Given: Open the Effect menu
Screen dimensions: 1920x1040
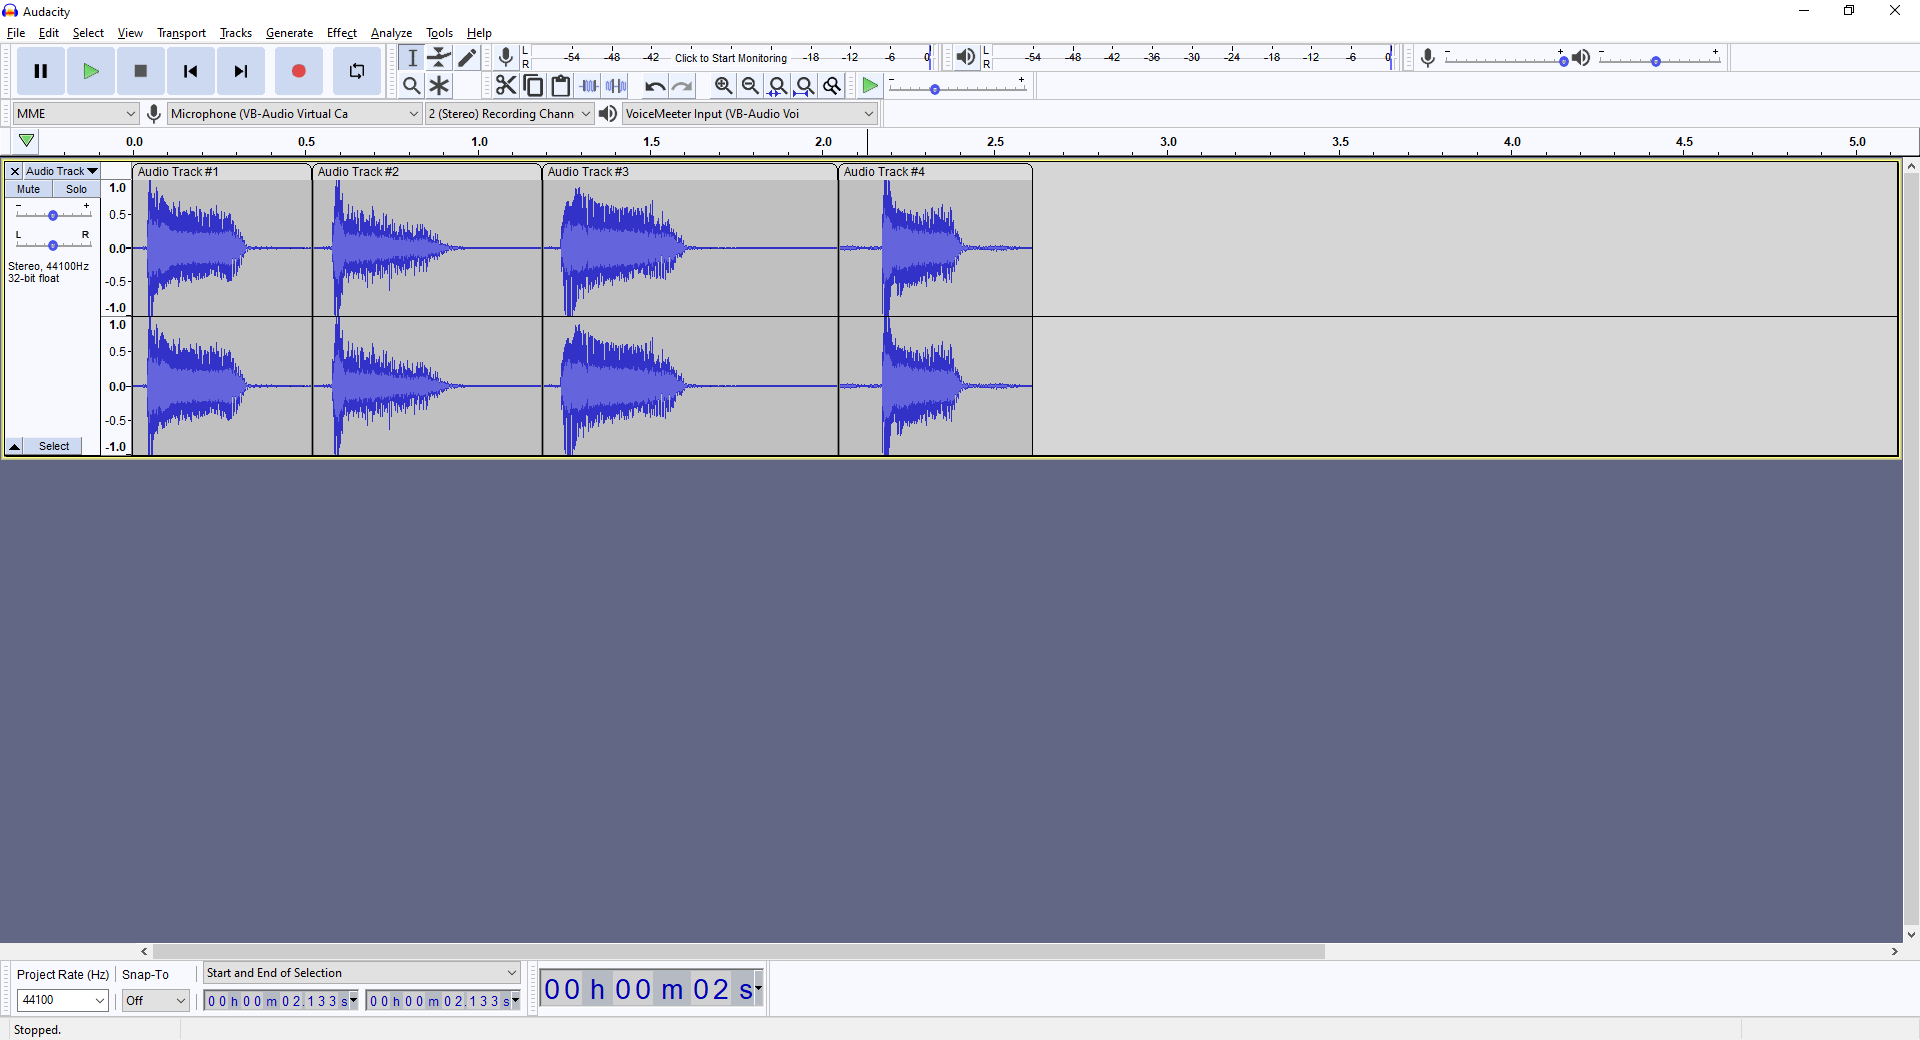Looking at the screenshot, I should [x=342, y=33].
